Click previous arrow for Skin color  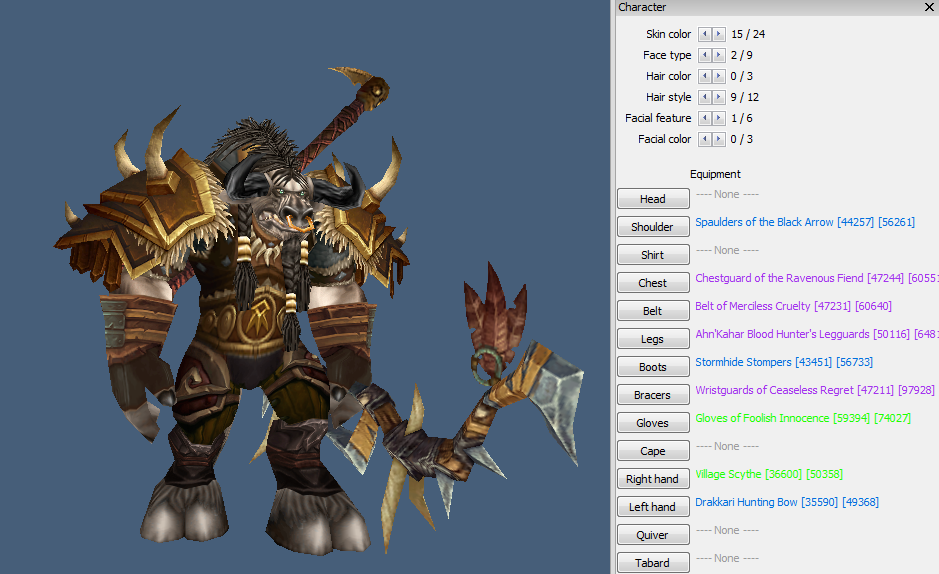click(705, 34)
